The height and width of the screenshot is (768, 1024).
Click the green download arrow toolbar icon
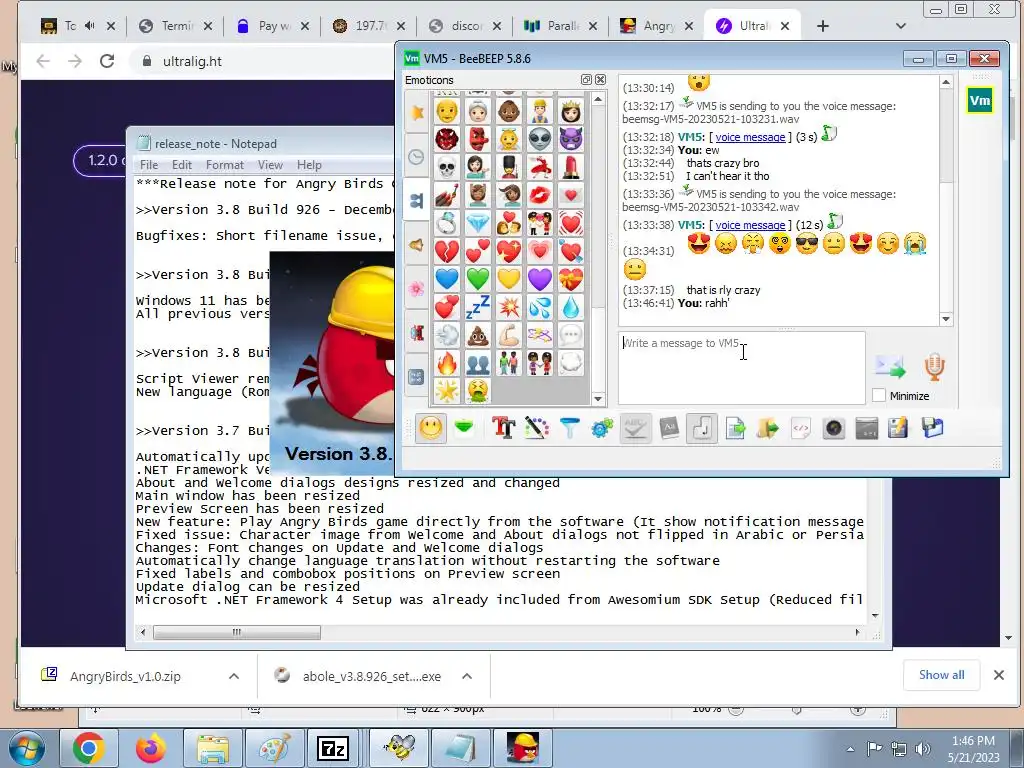point(464,428)
